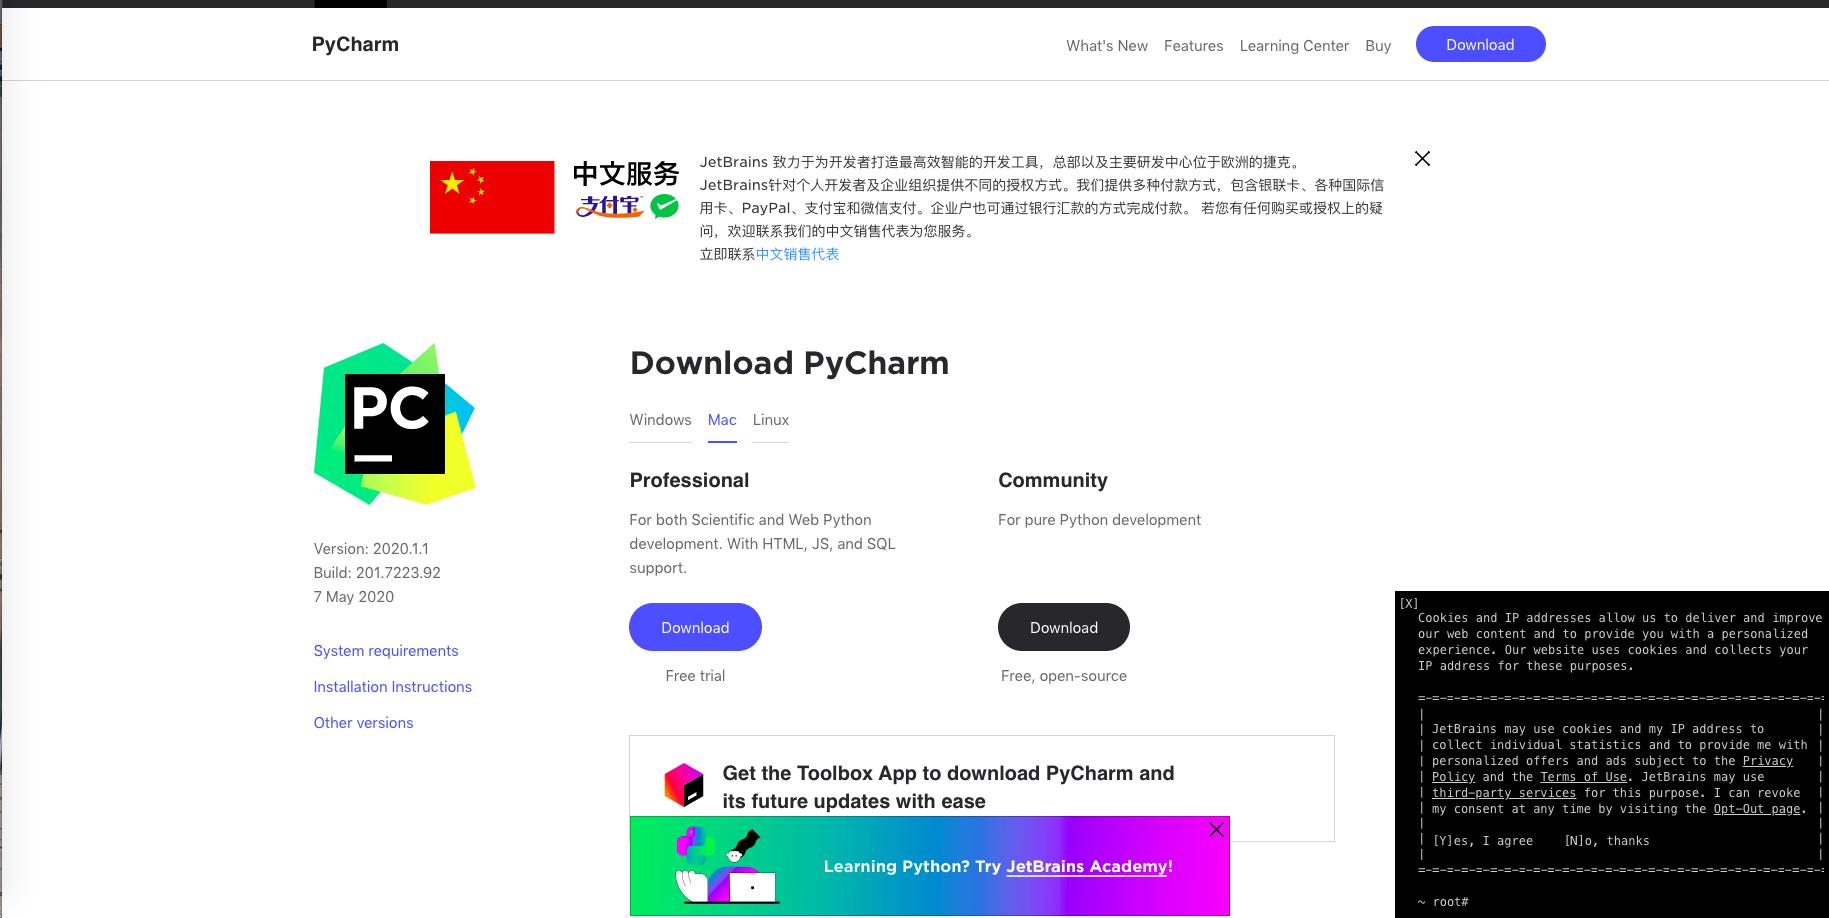Click the Version: 2020.1.1 text
1829x918 pixels.
pyautogui.click(x=371, y=549)
